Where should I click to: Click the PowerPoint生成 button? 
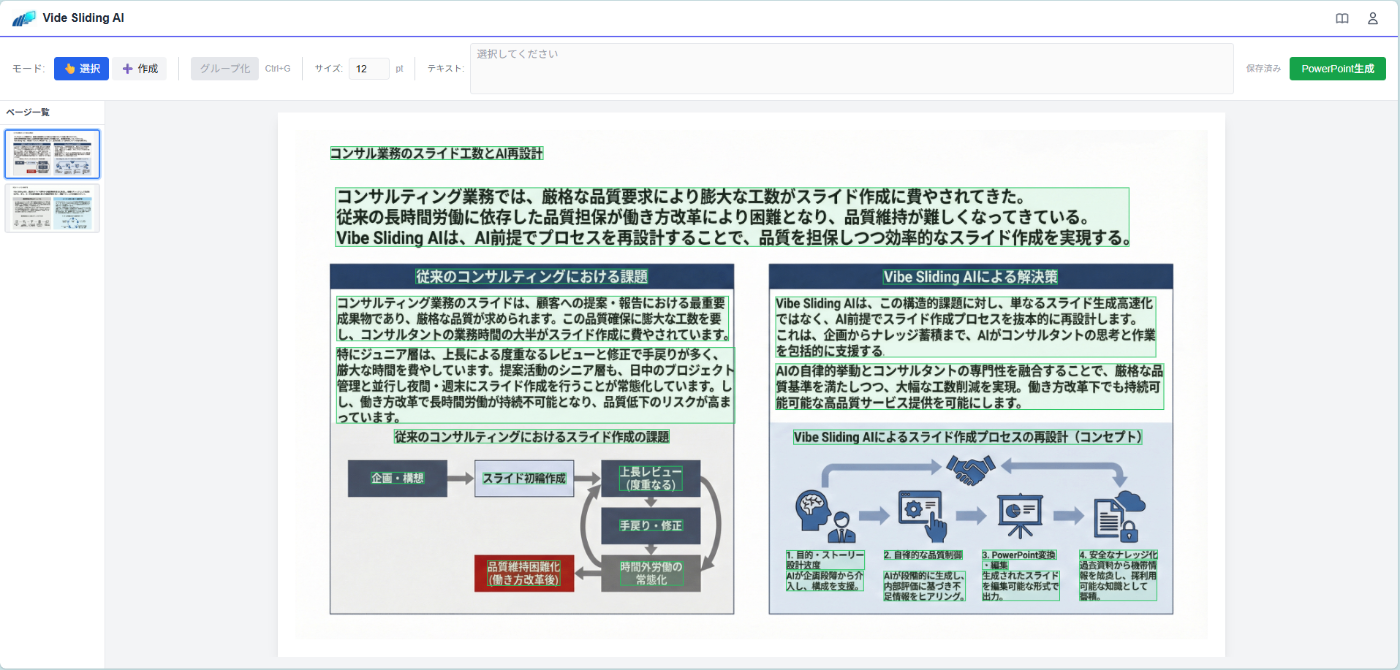[x=1337, y=68]
